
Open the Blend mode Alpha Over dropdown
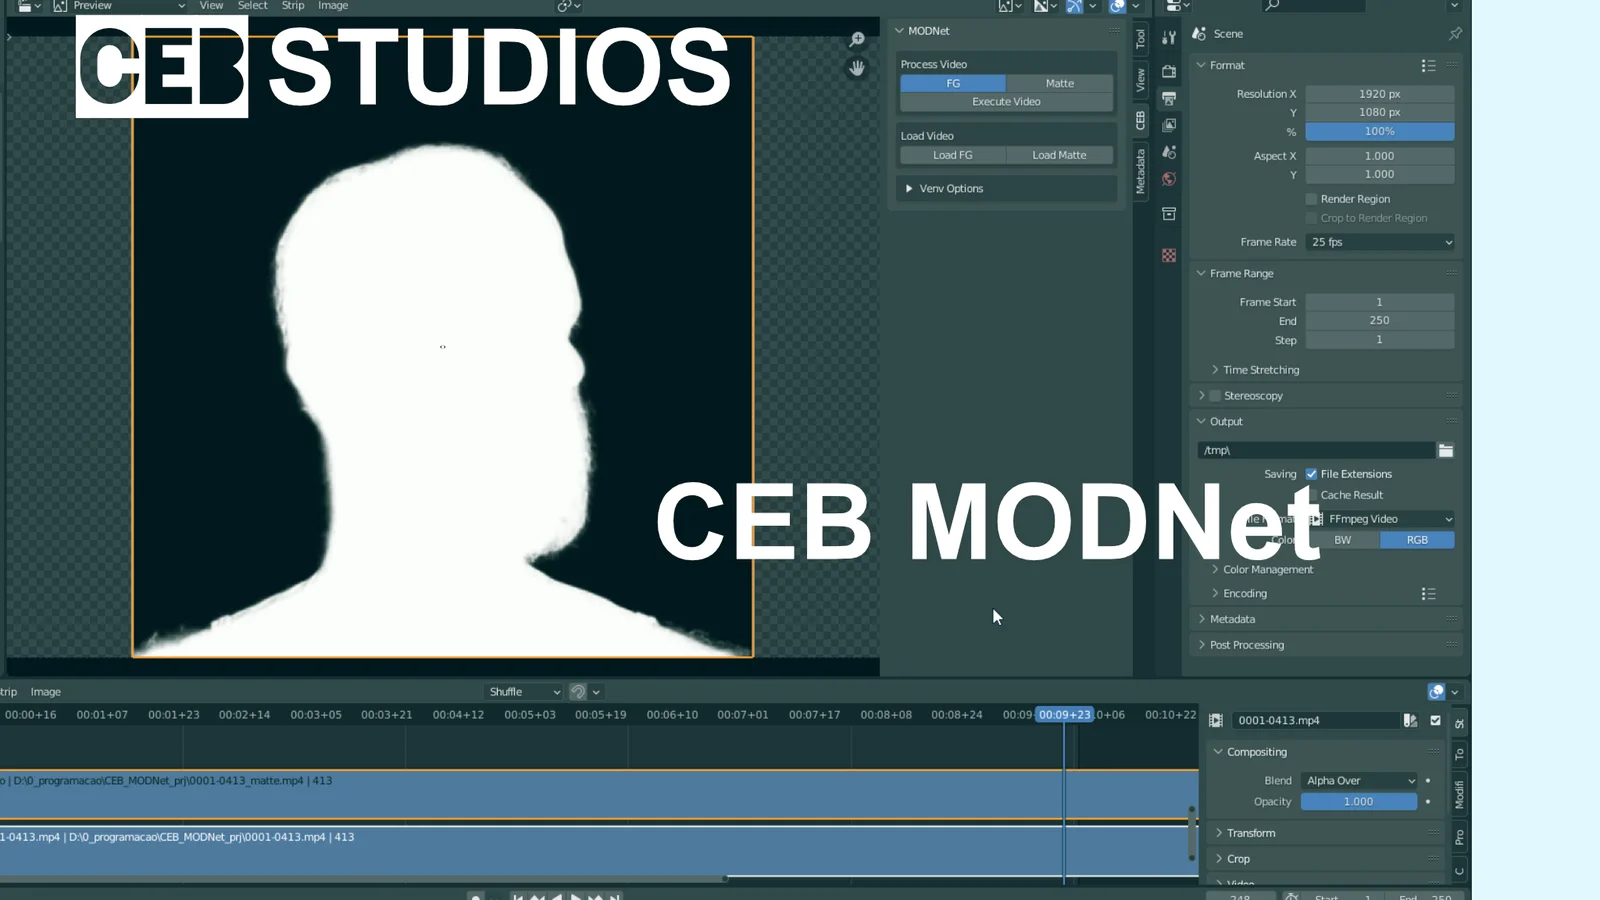[1360, 781]
